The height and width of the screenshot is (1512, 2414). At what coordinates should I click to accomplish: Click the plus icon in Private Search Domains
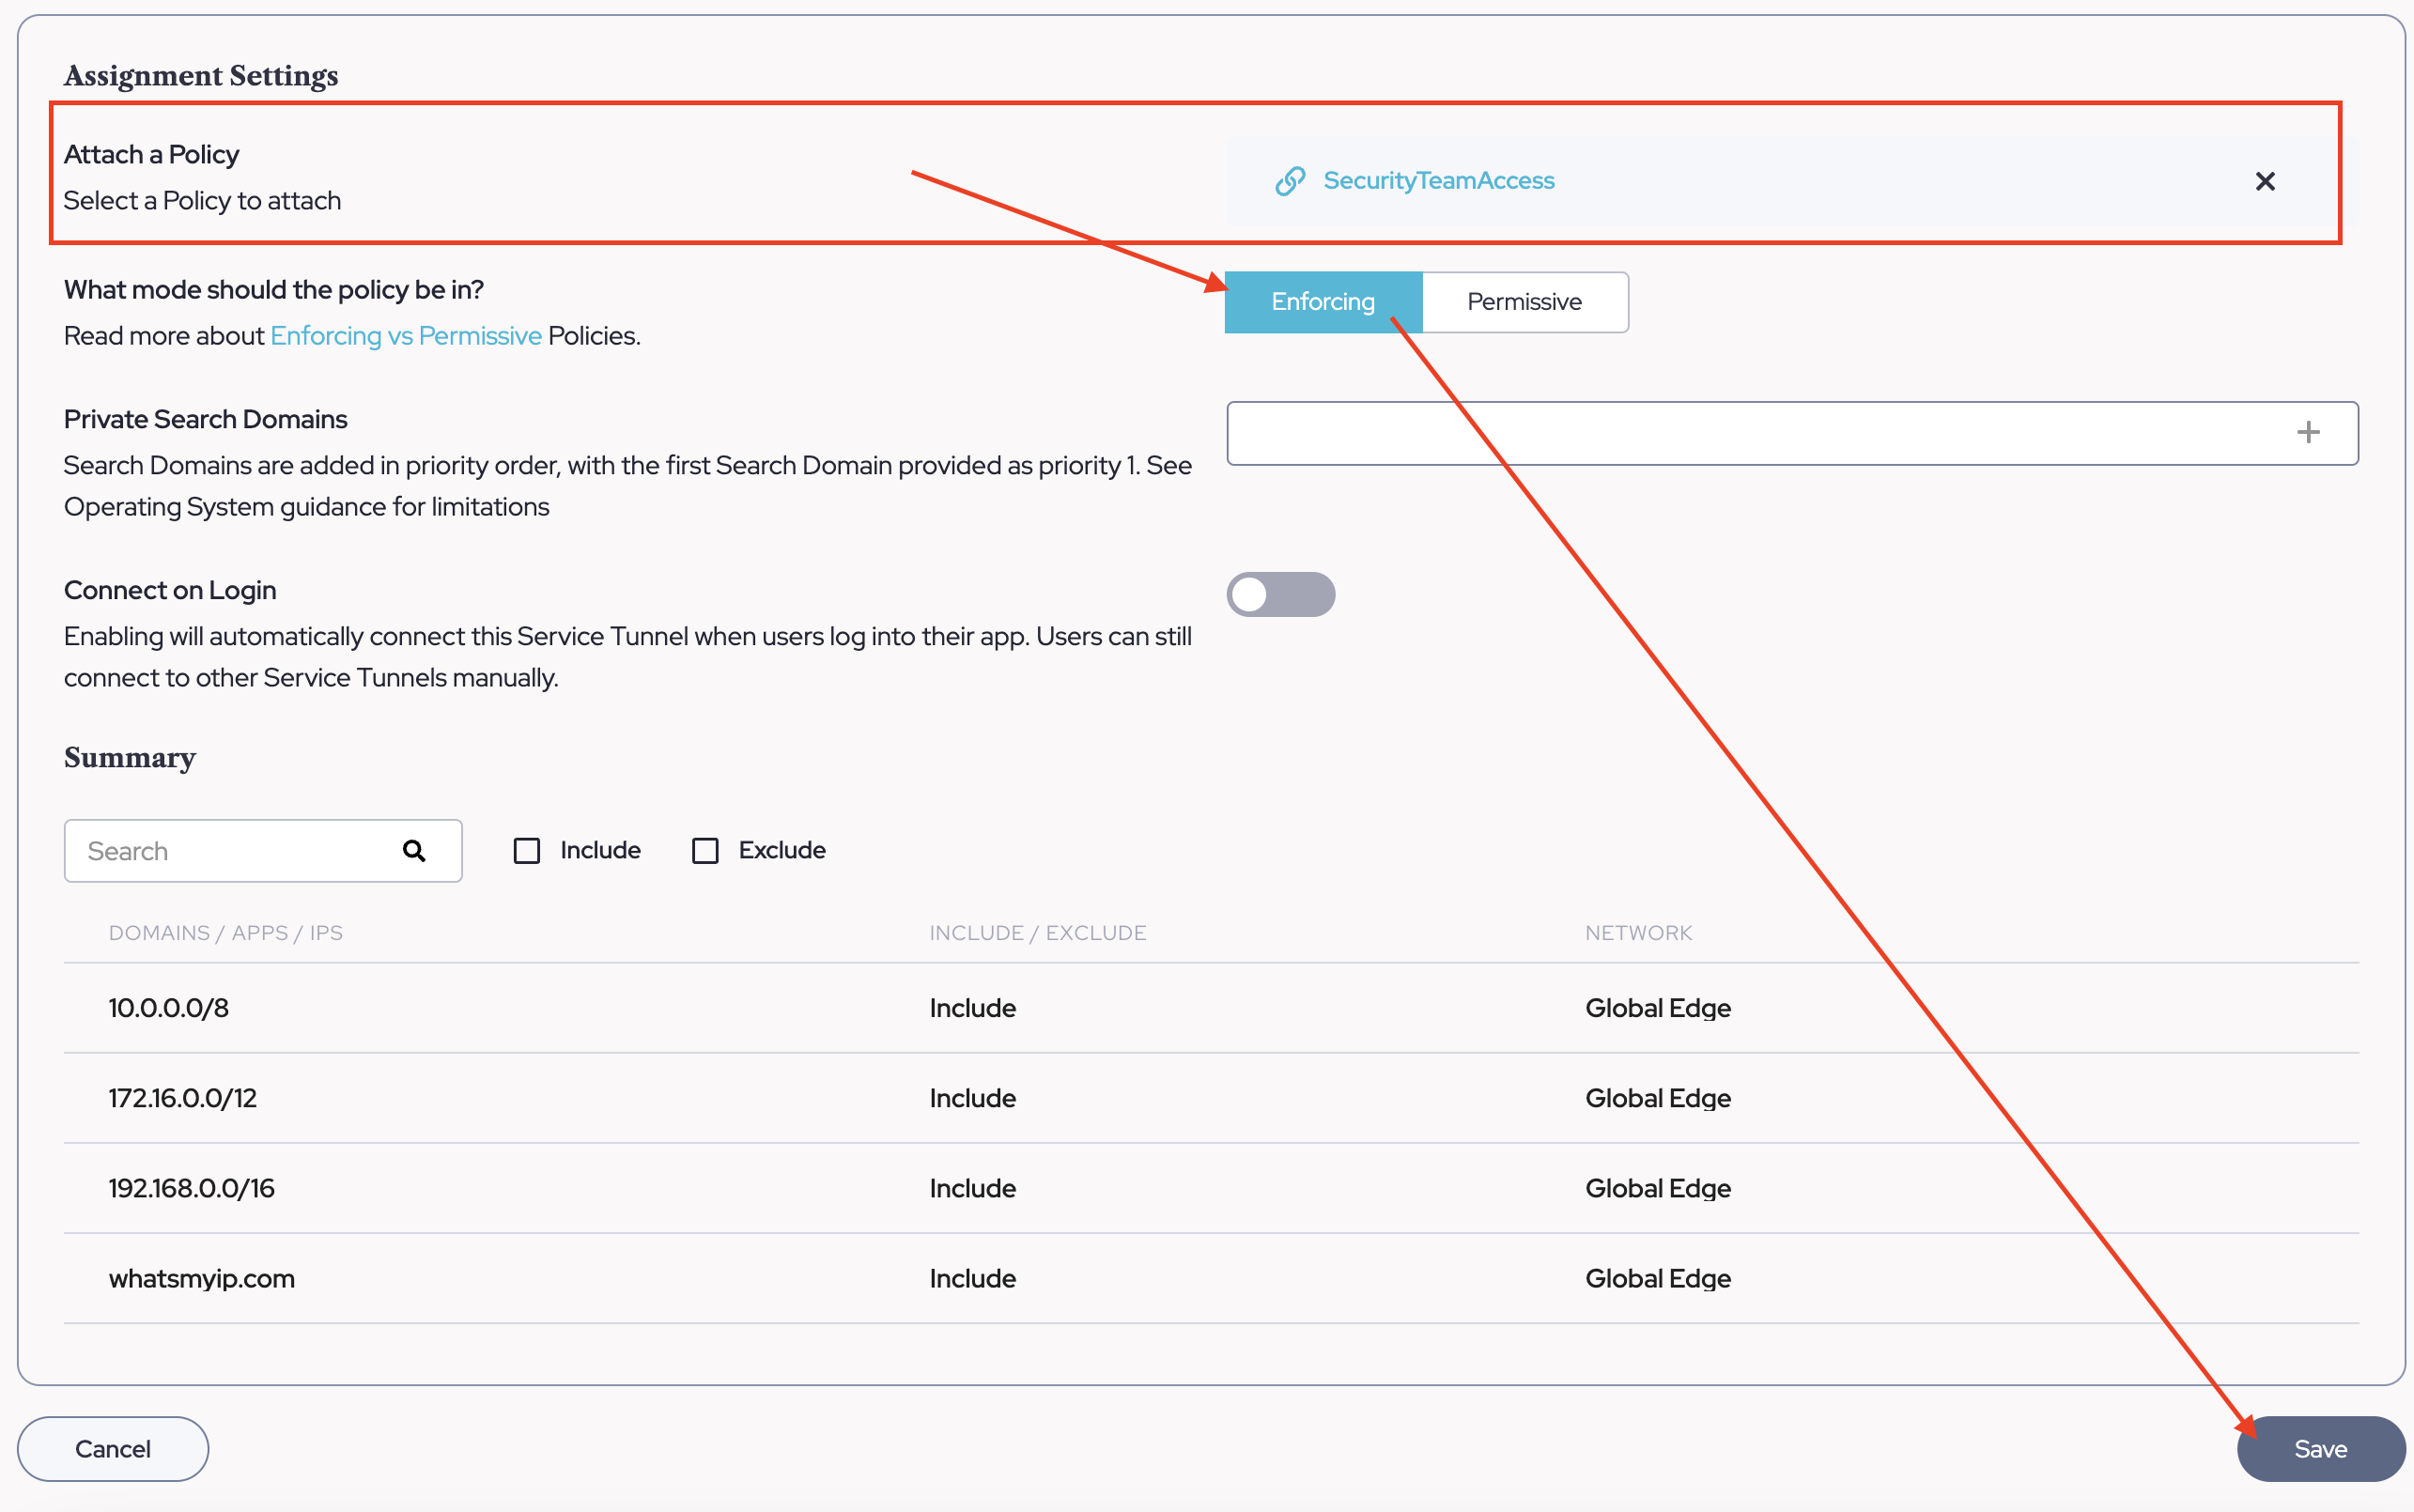pyautogui.click(x=2308, y=432)
